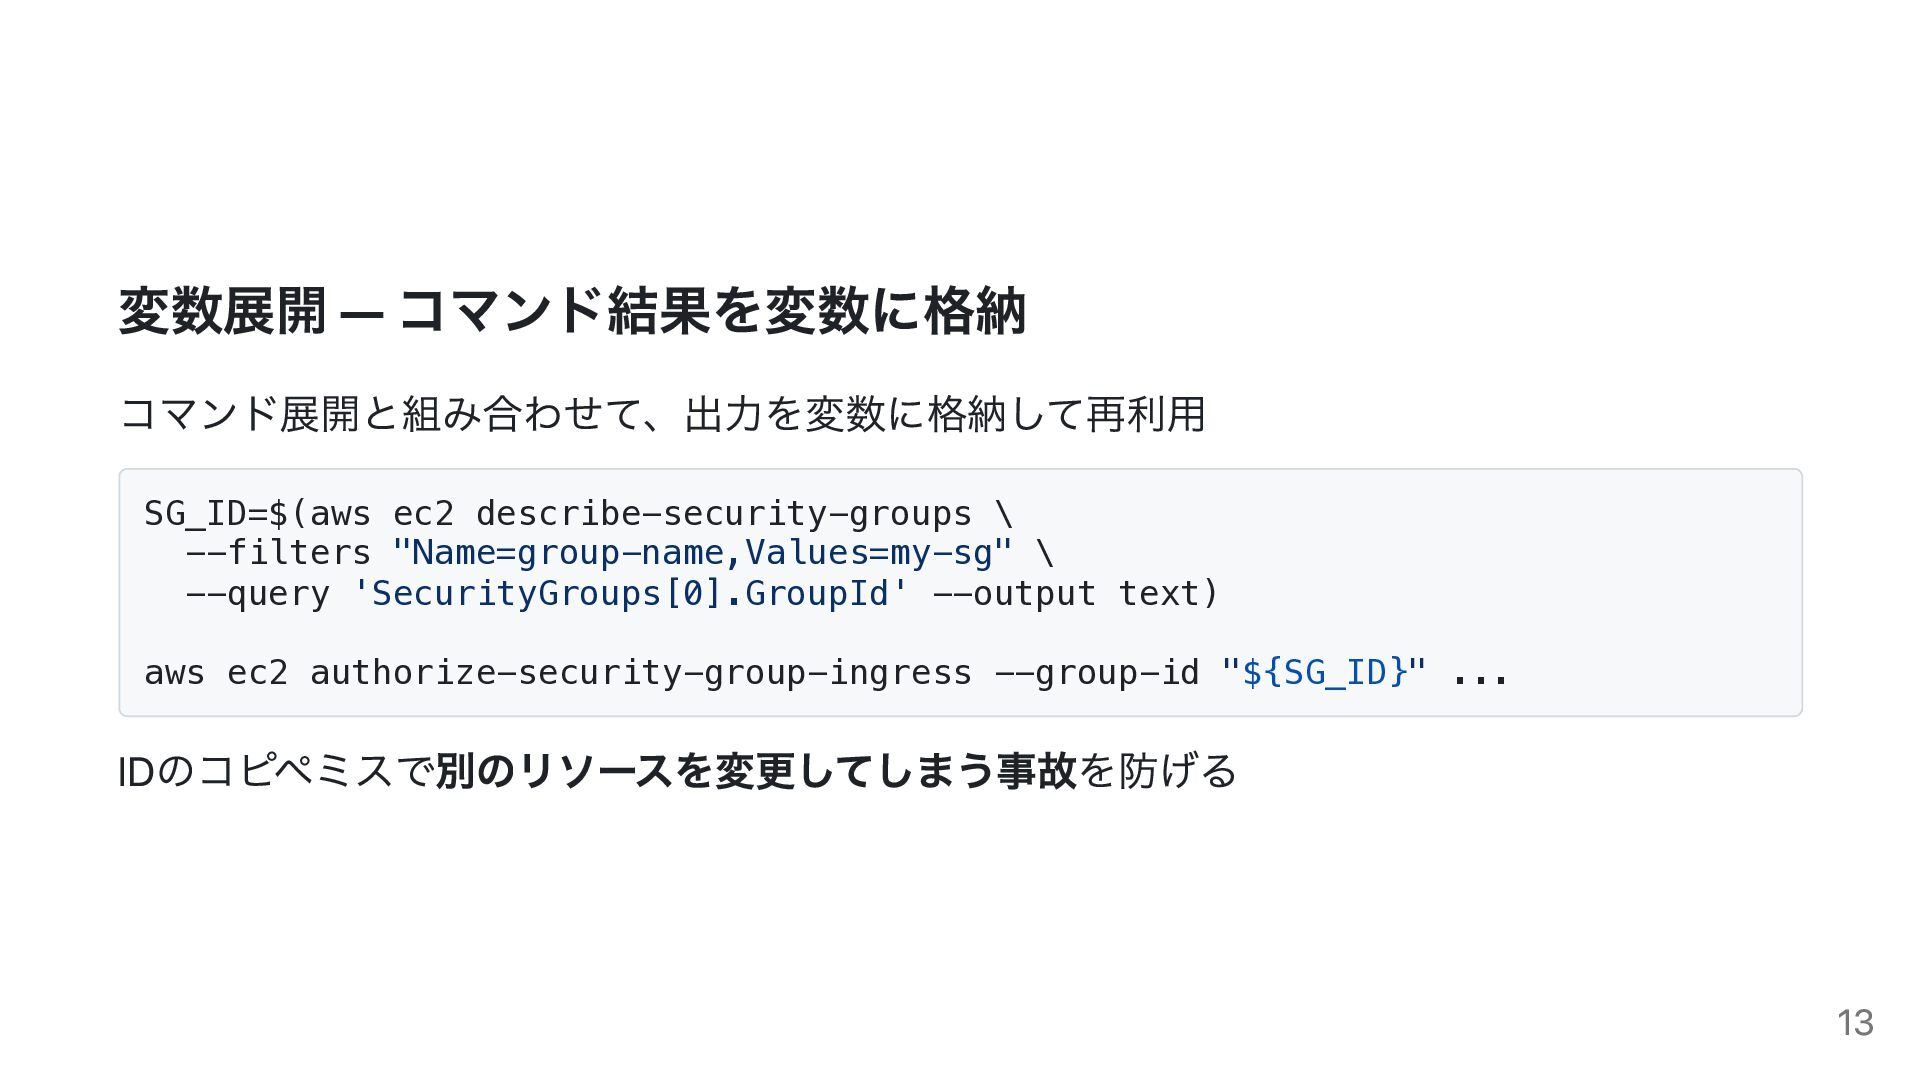This screenshot has height=1080, width=1920.
Task: Click the IDのコピペミスで text
Action: pyautogui.click(x=276, y=771)
